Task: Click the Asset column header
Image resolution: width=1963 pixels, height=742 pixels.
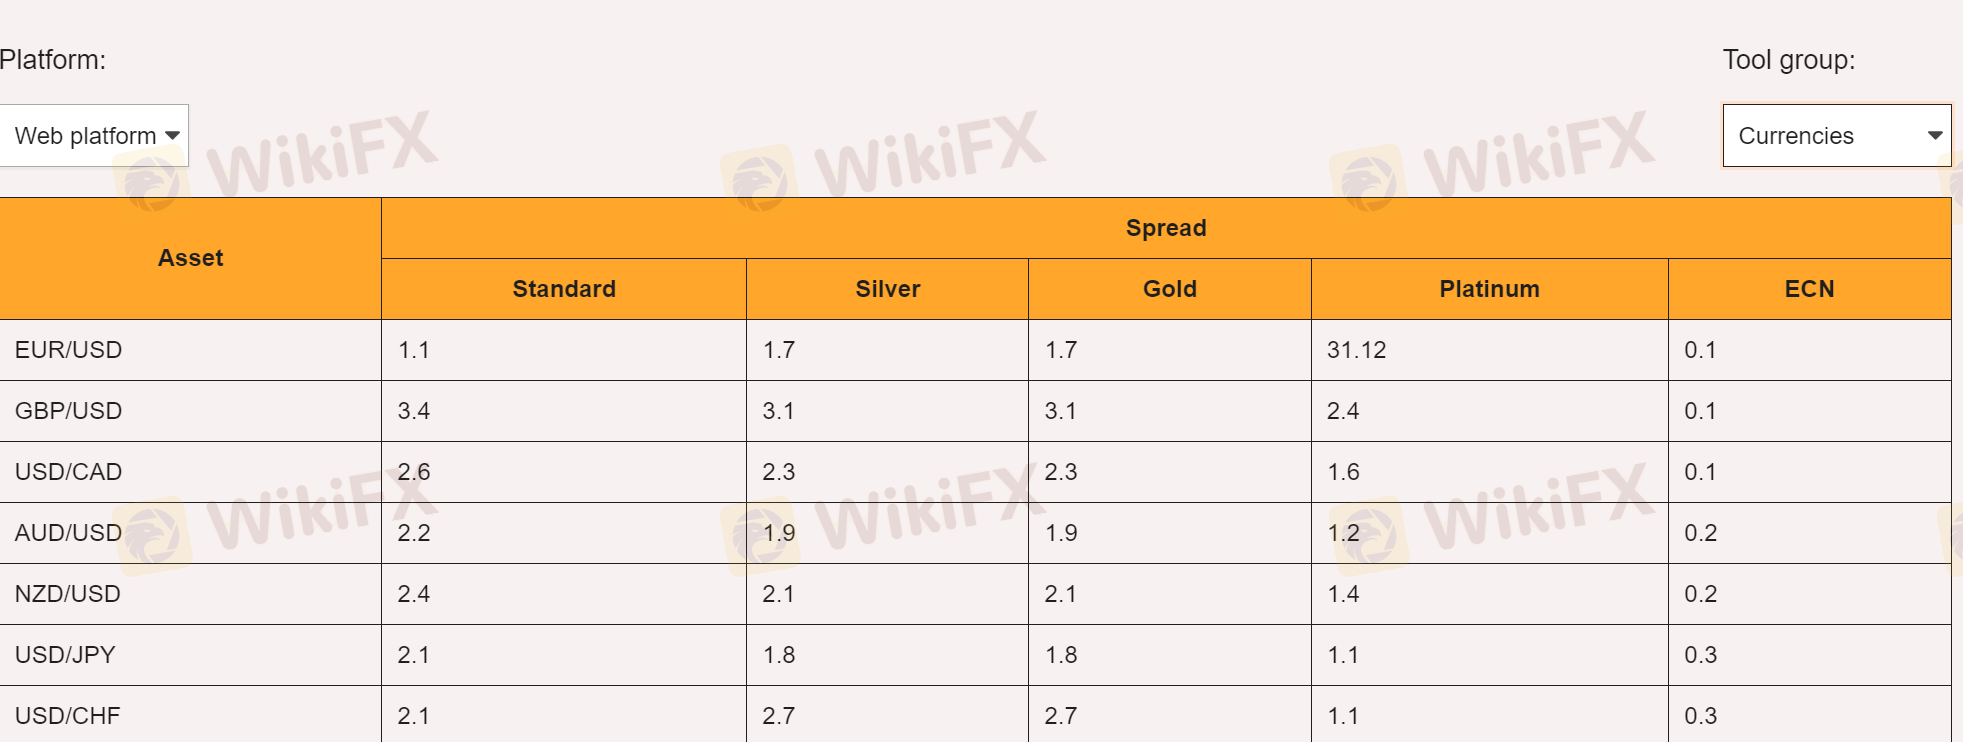Action: [190, 258]
